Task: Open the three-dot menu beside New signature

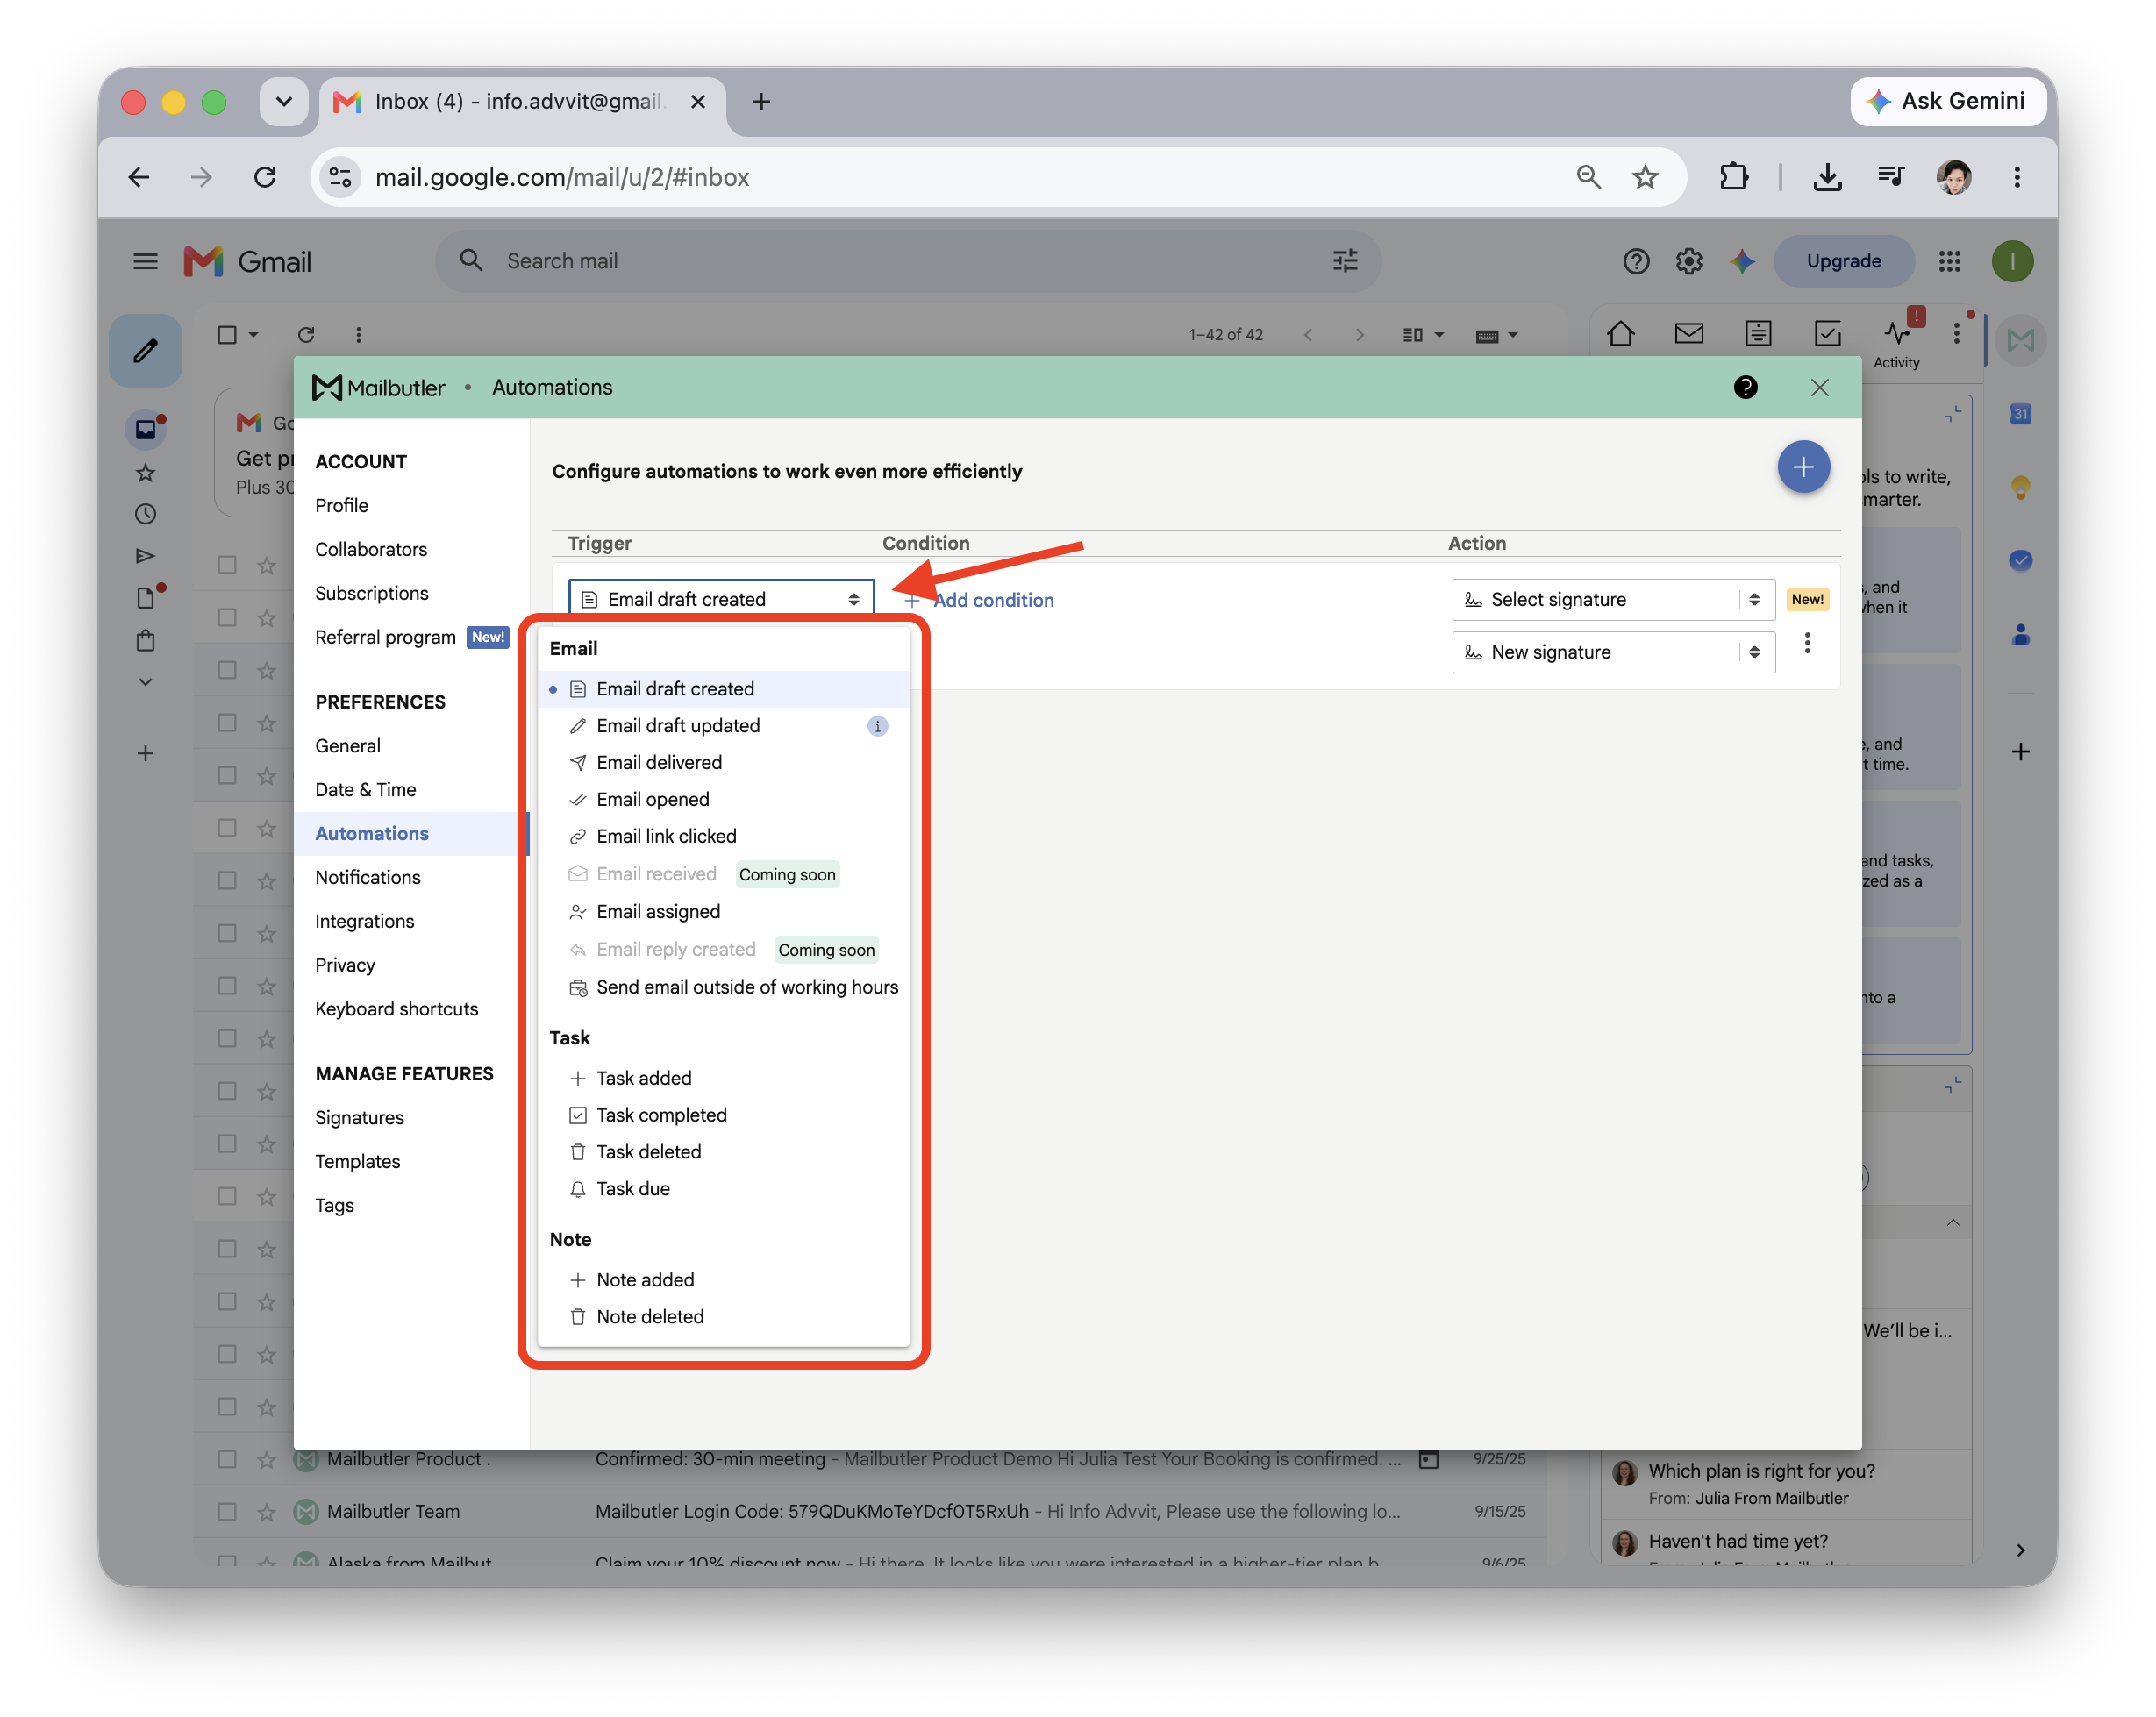Action: point(1806,643)
